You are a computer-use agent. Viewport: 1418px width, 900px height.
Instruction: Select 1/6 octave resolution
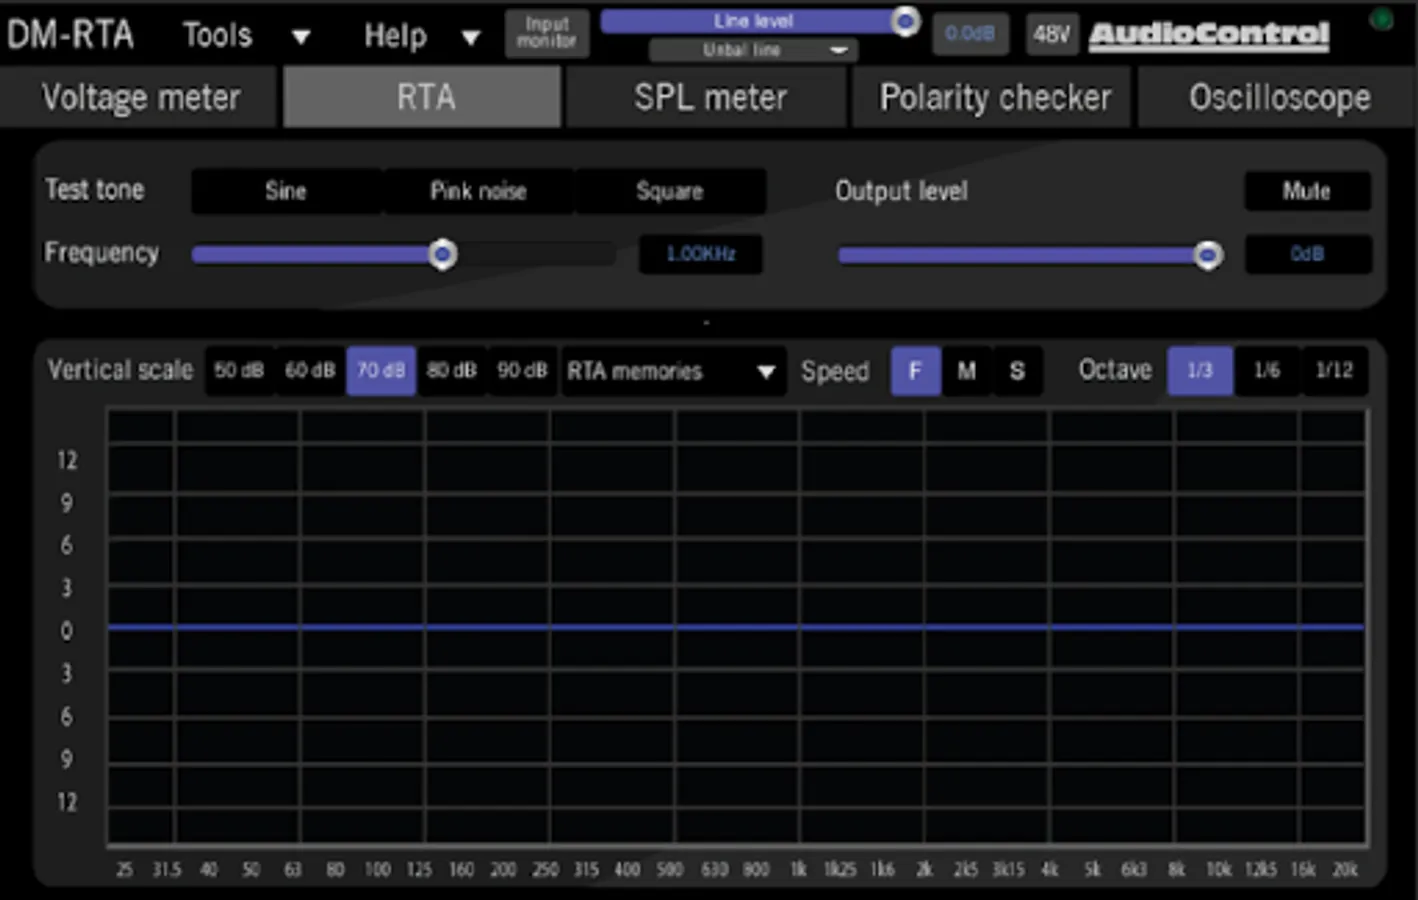[1267, 371]
